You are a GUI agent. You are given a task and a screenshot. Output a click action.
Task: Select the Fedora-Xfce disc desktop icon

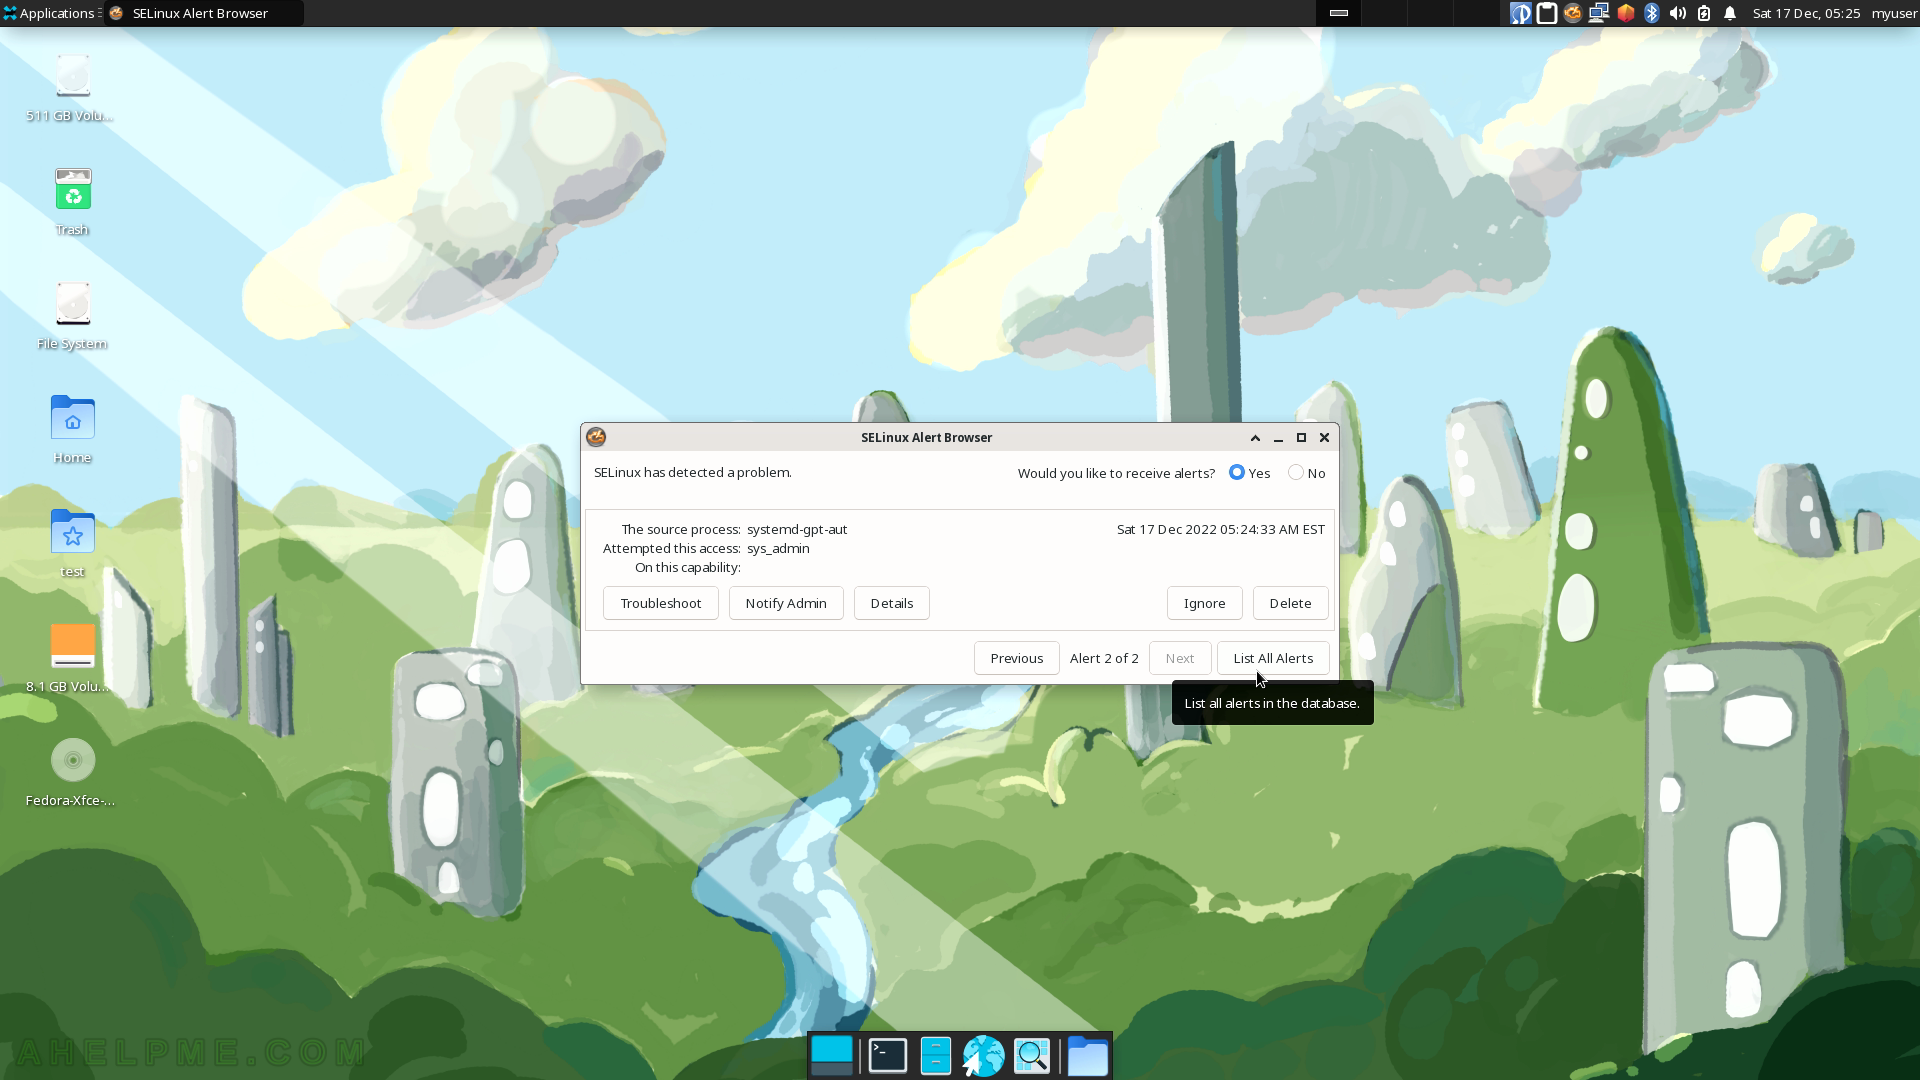click(x=72, y=772)
